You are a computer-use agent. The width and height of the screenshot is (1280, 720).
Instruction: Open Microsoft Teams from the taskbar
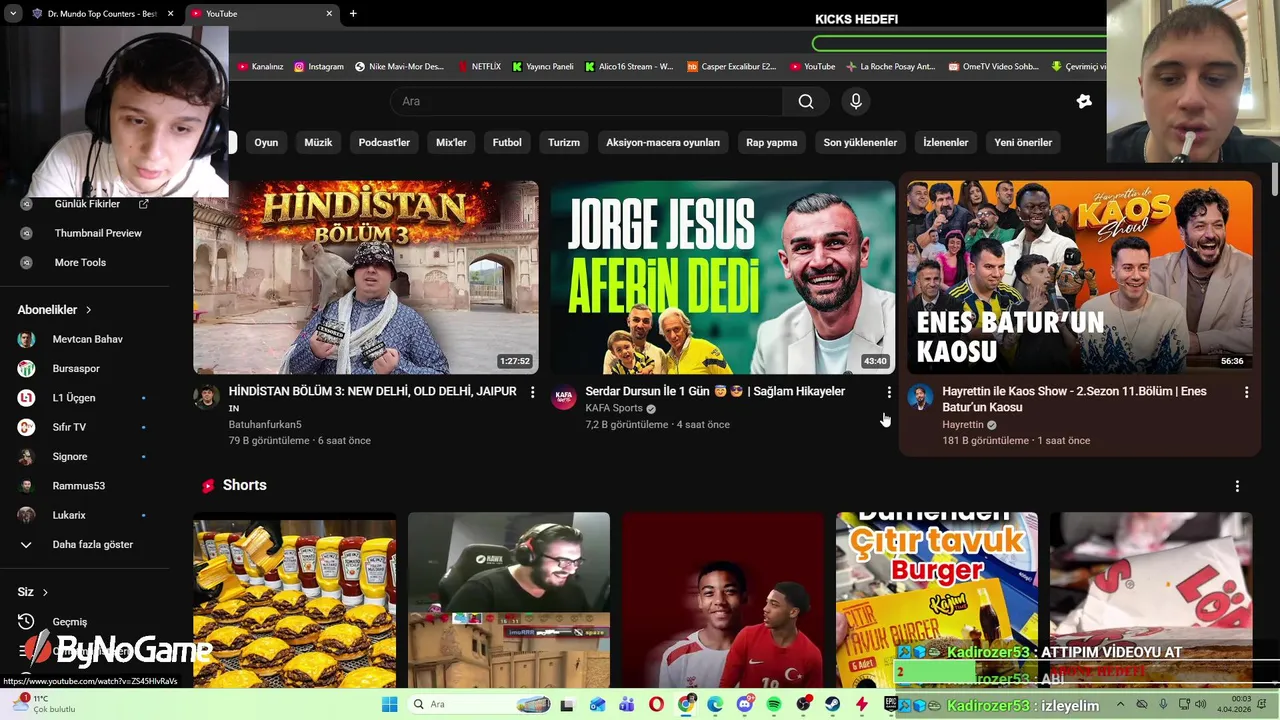(627, 704)
